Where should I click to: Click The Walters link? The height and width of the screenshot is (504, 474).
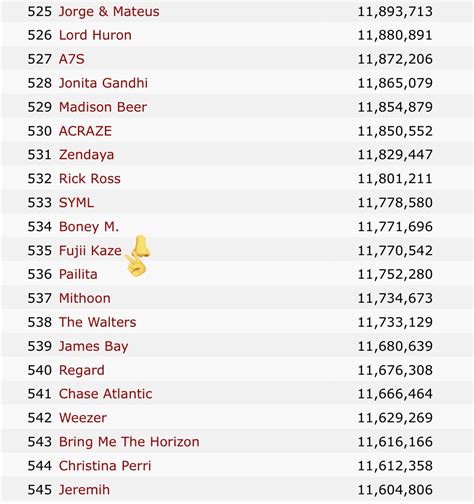[97, 322]
